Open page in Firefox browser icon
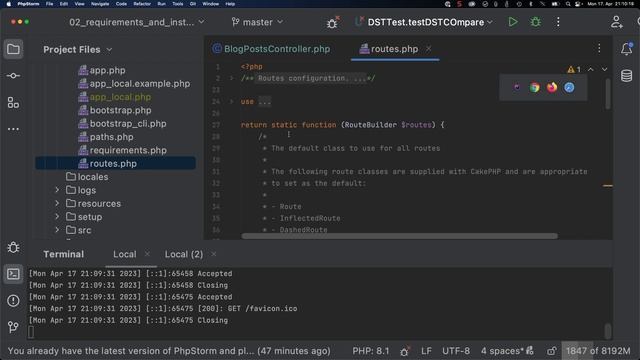This screenshot has height=360, width=640. click(x=552, y=87)
